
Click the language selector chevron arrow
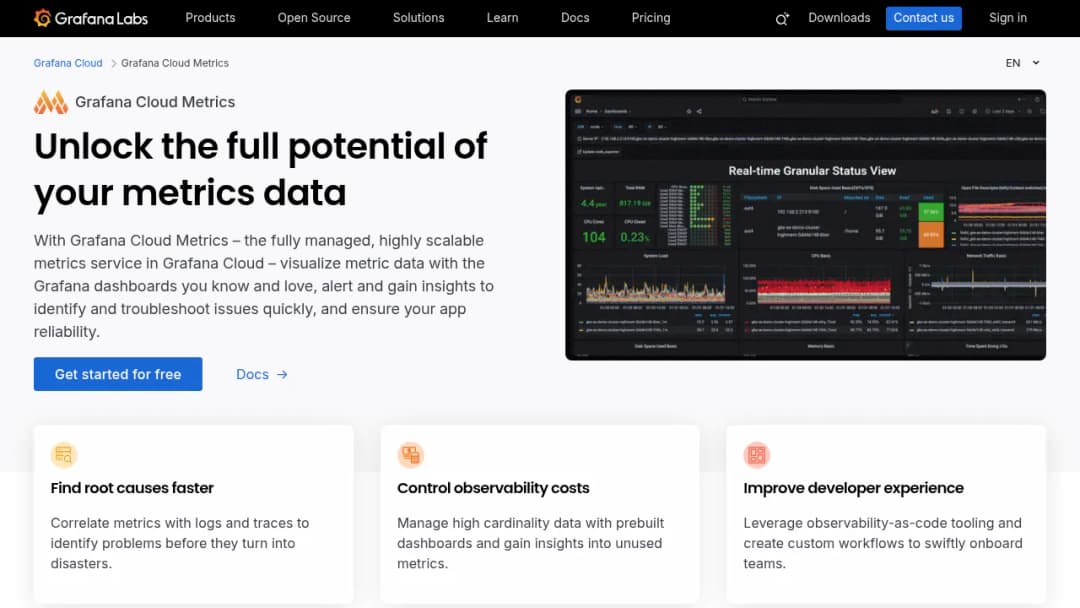point(1035,63)
